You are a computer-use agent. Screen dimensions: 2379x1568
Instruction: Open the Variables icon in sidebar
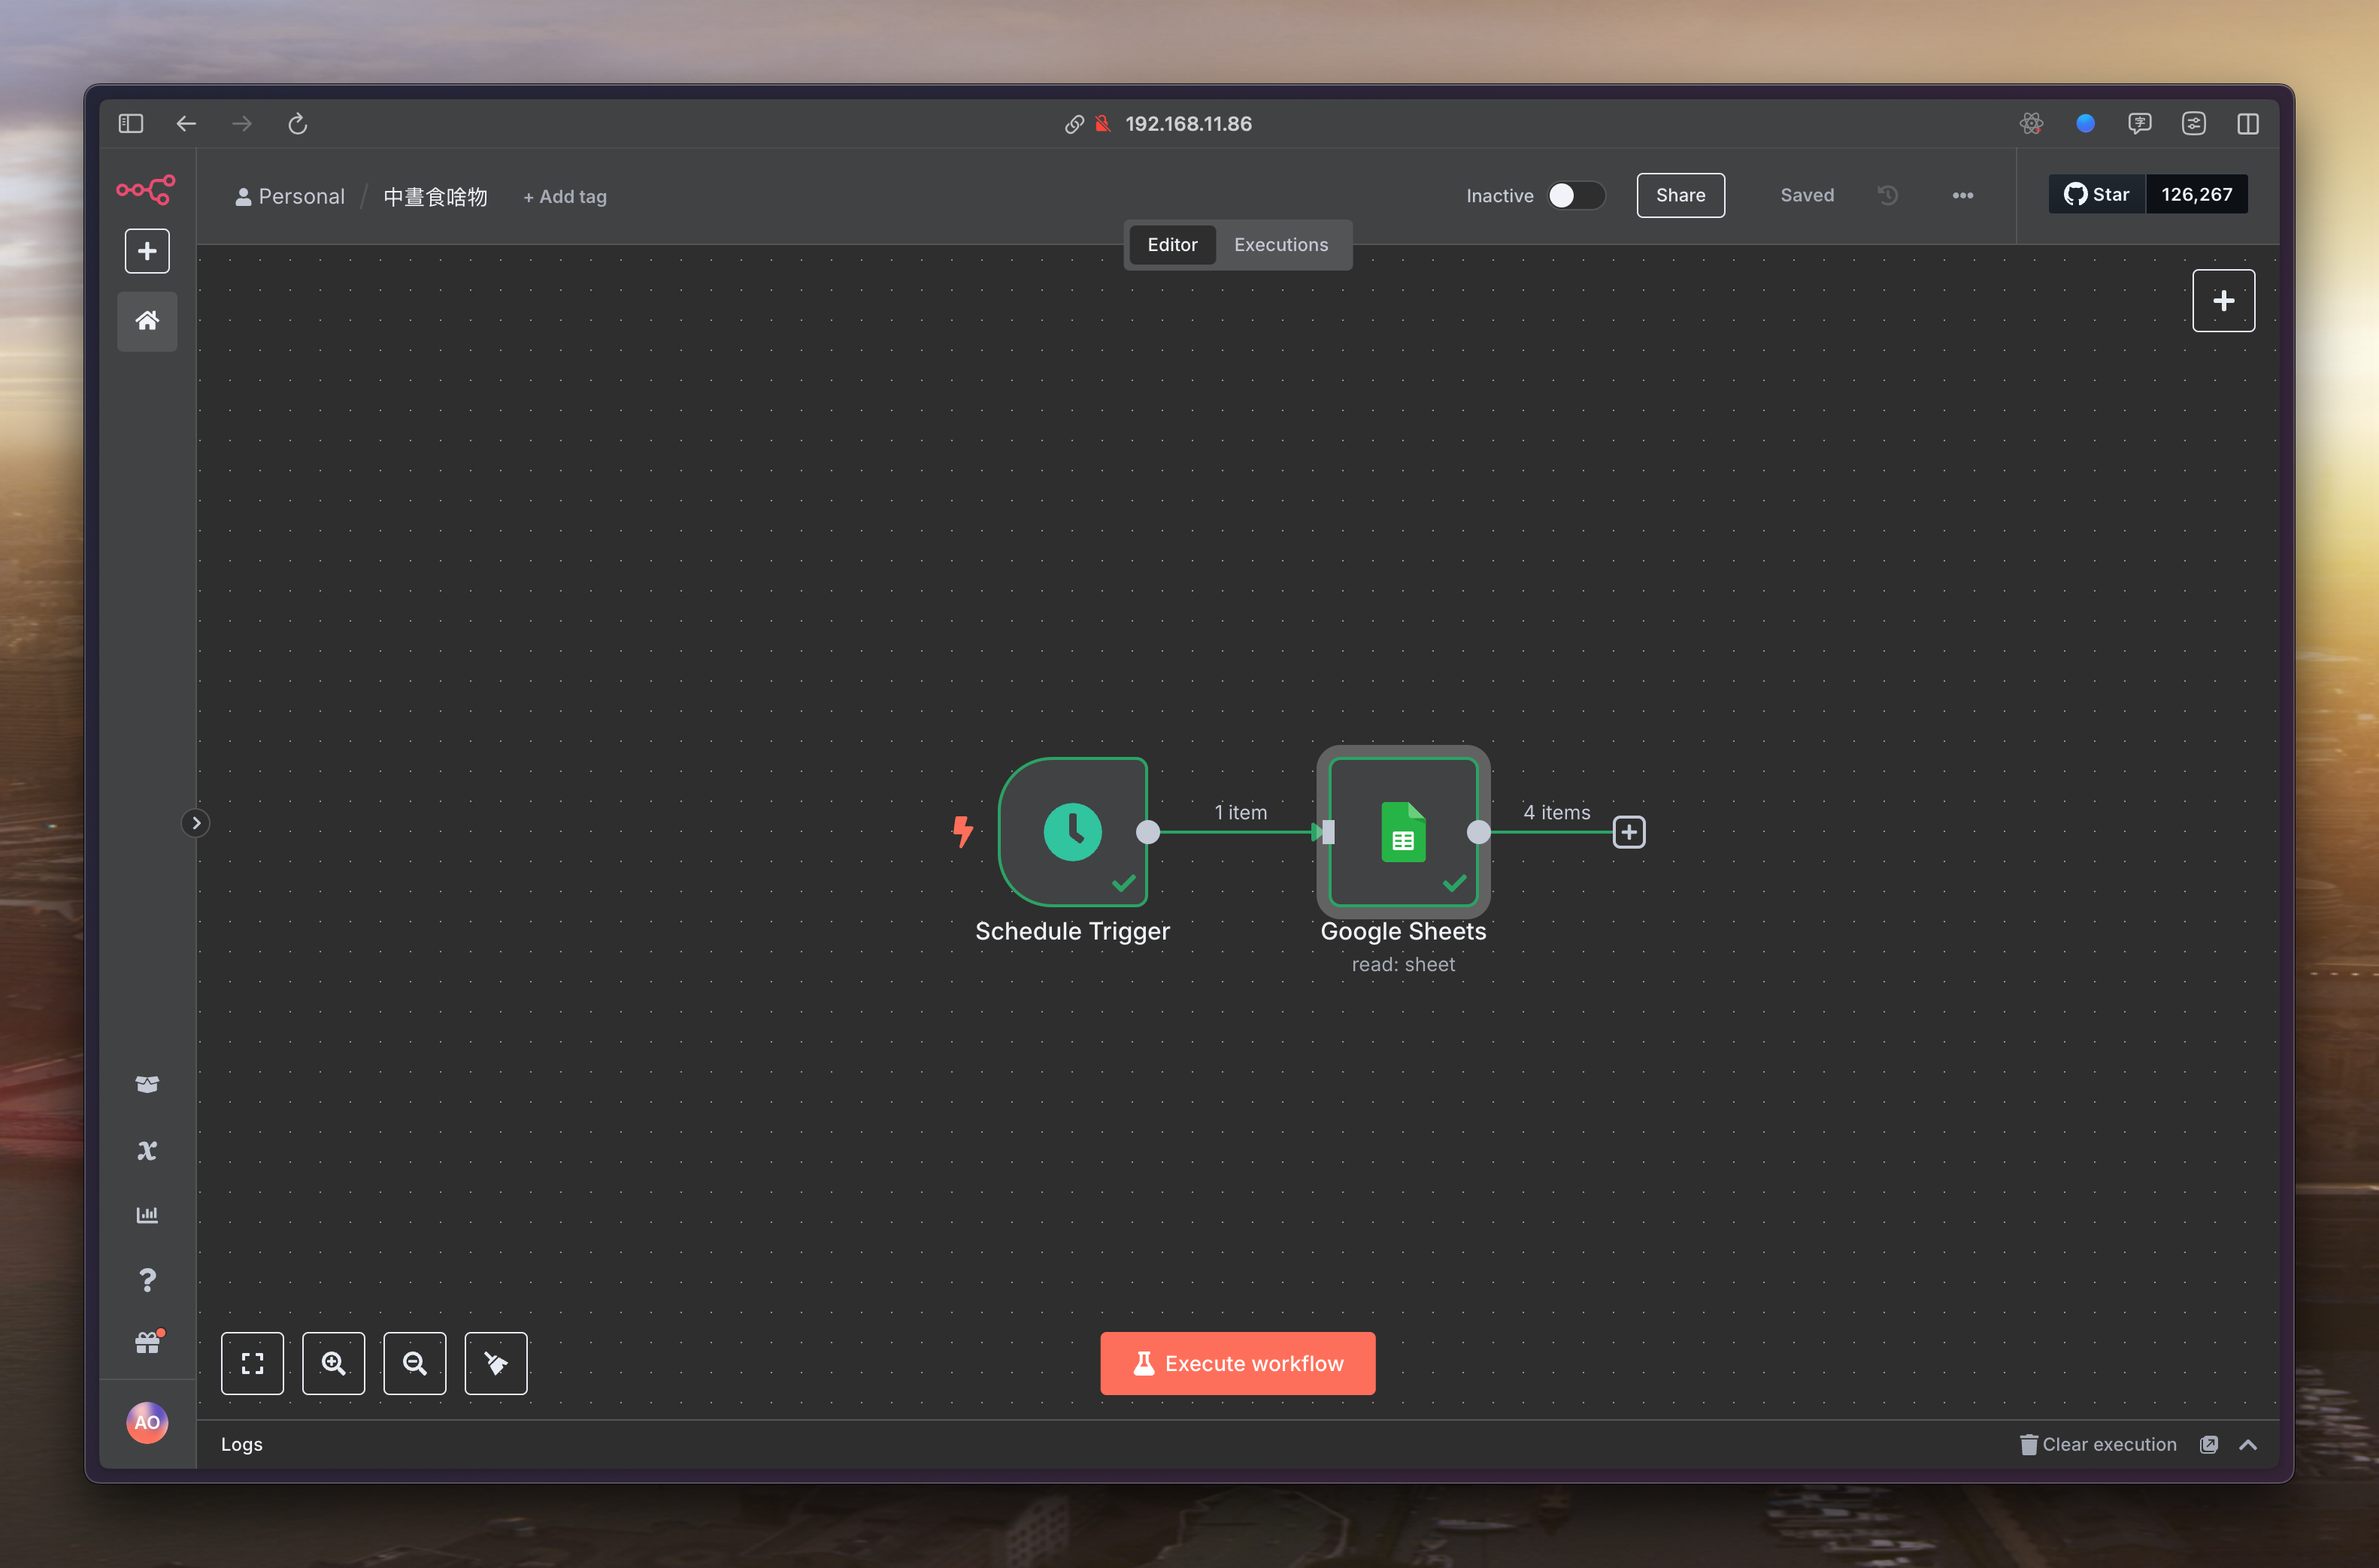[147, 1150]
